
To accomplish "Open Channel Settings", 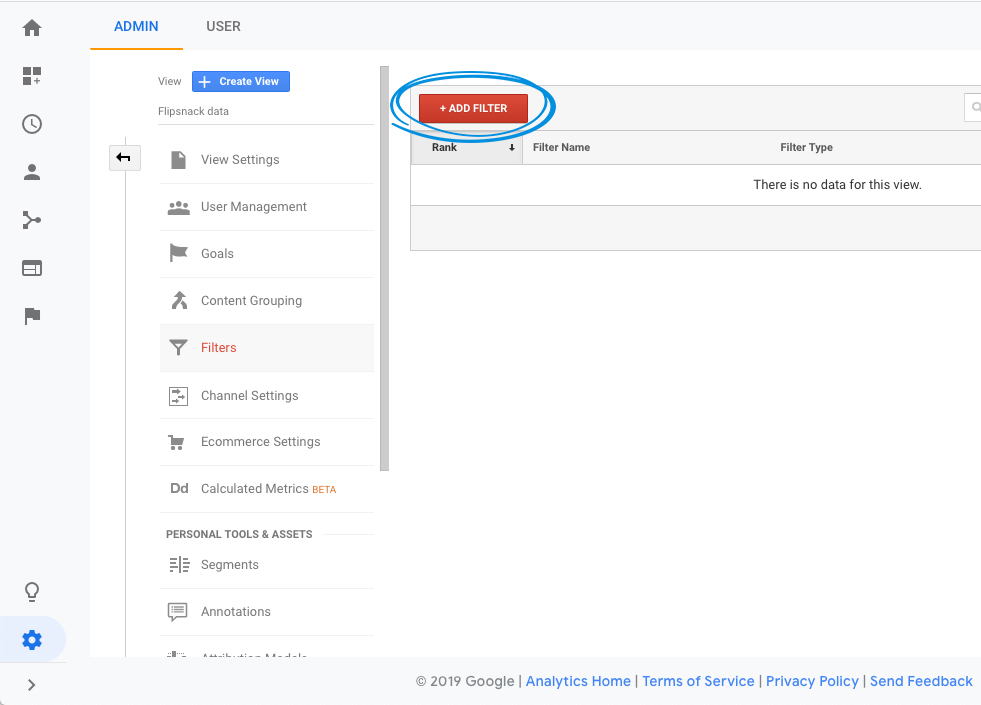I will click(267, 395).
